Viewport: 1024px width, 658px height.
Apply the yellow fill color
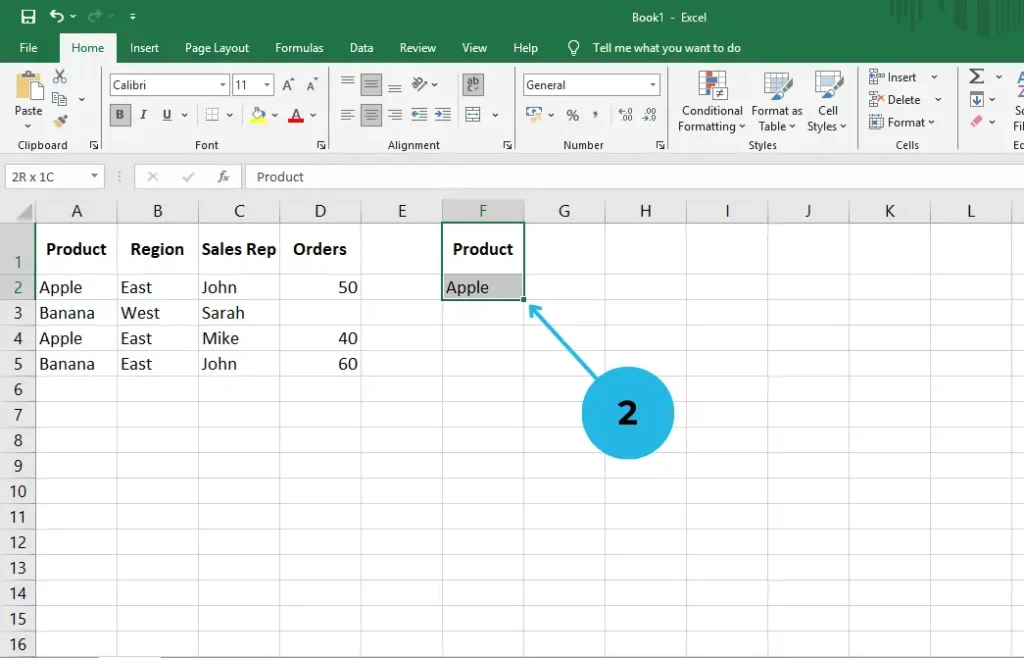(x=259, y=115)
